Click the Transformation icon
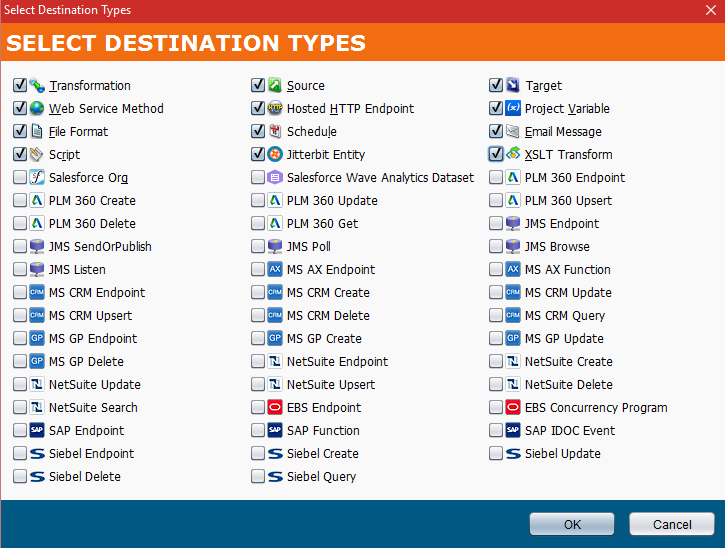This screenshot has height=548, width=725. tap(37, 86)
